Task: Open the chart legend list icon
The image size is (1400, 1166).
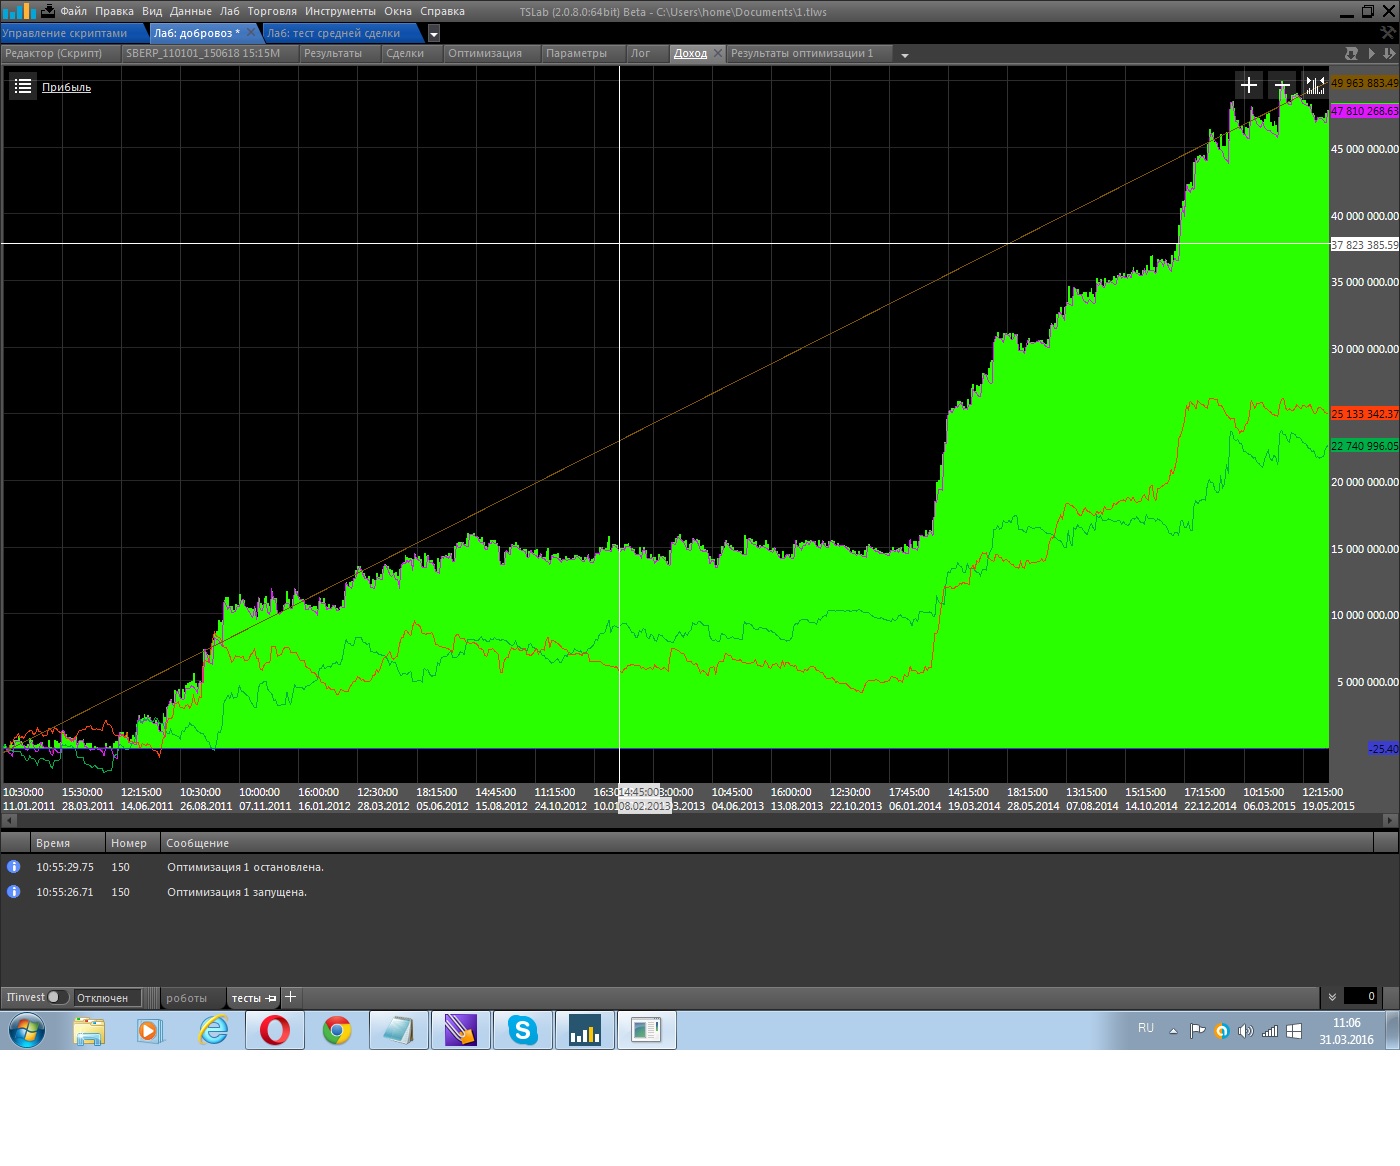Action: [23, 87]
